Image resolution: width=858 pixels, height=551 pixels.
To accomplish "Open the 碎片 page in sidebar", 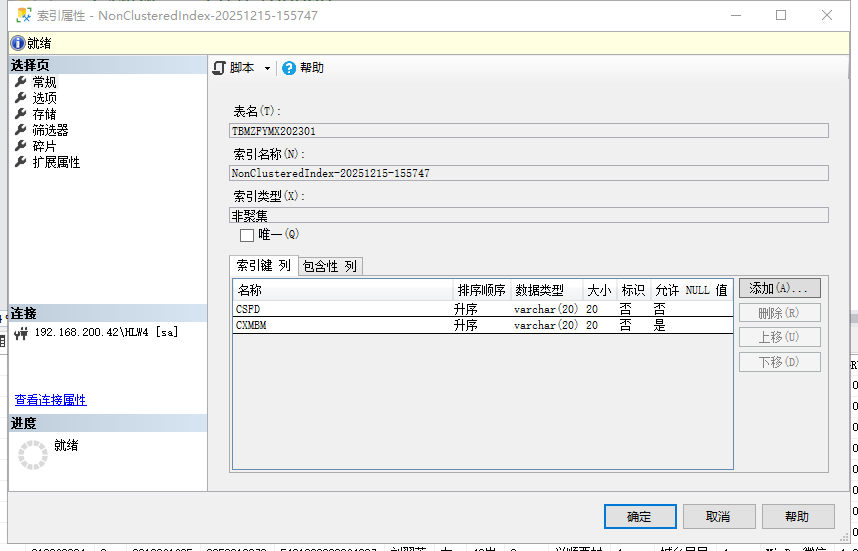I will pos(44,146).
